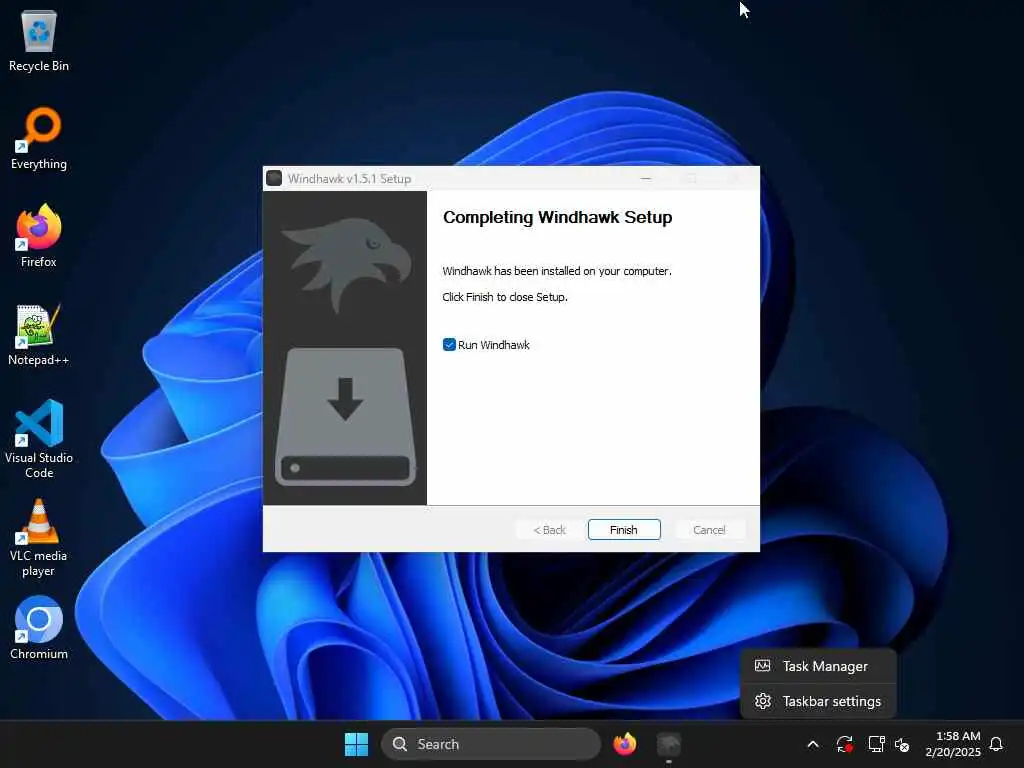Click Finish to close Setup

coord(624,530)
